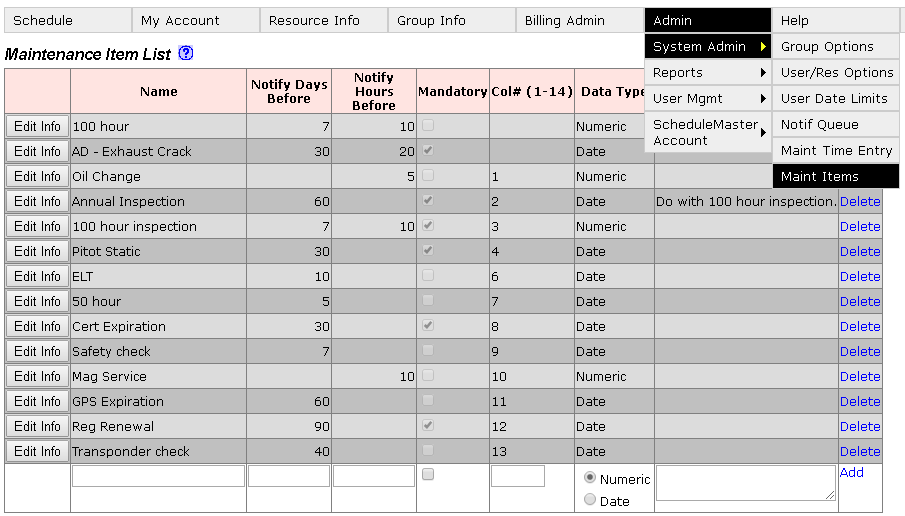Expand the User Mgmt submenu
Viewport: 905px width, 516px height.
pos(708,98)
